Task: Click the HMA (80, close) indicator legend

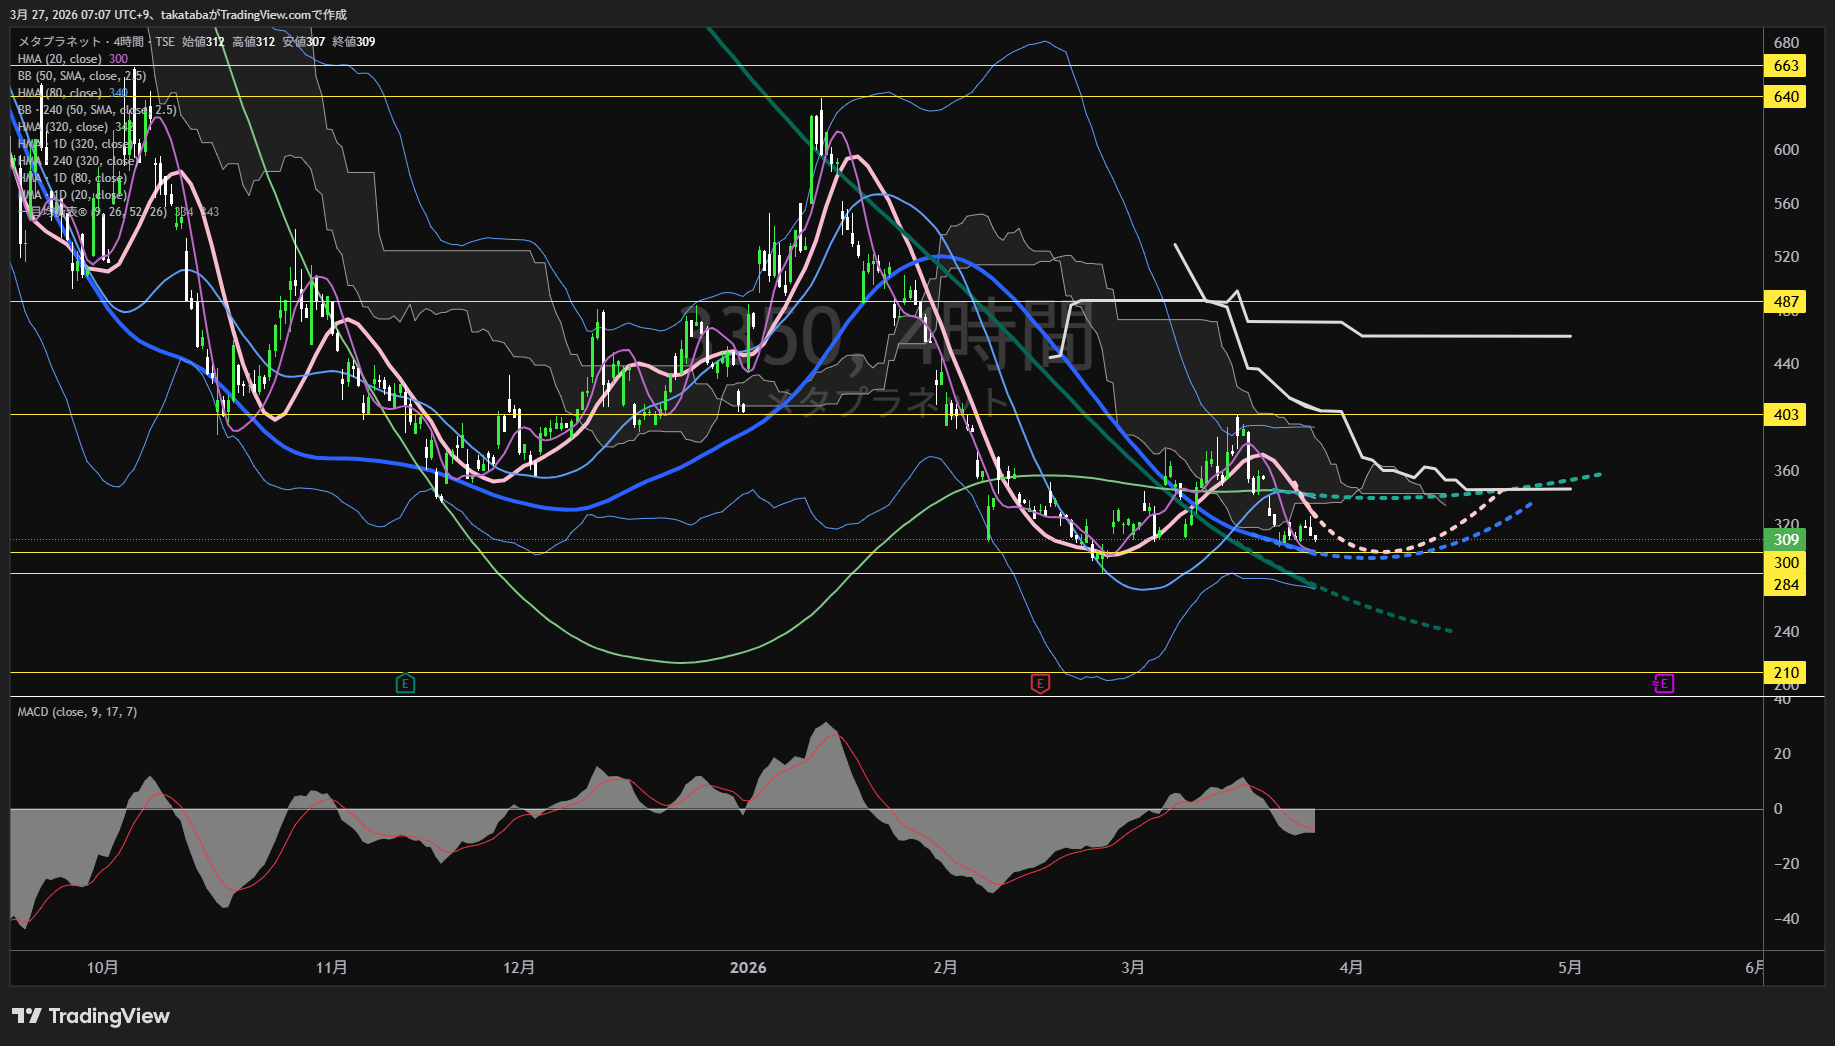Action: [x=60, y=93]
